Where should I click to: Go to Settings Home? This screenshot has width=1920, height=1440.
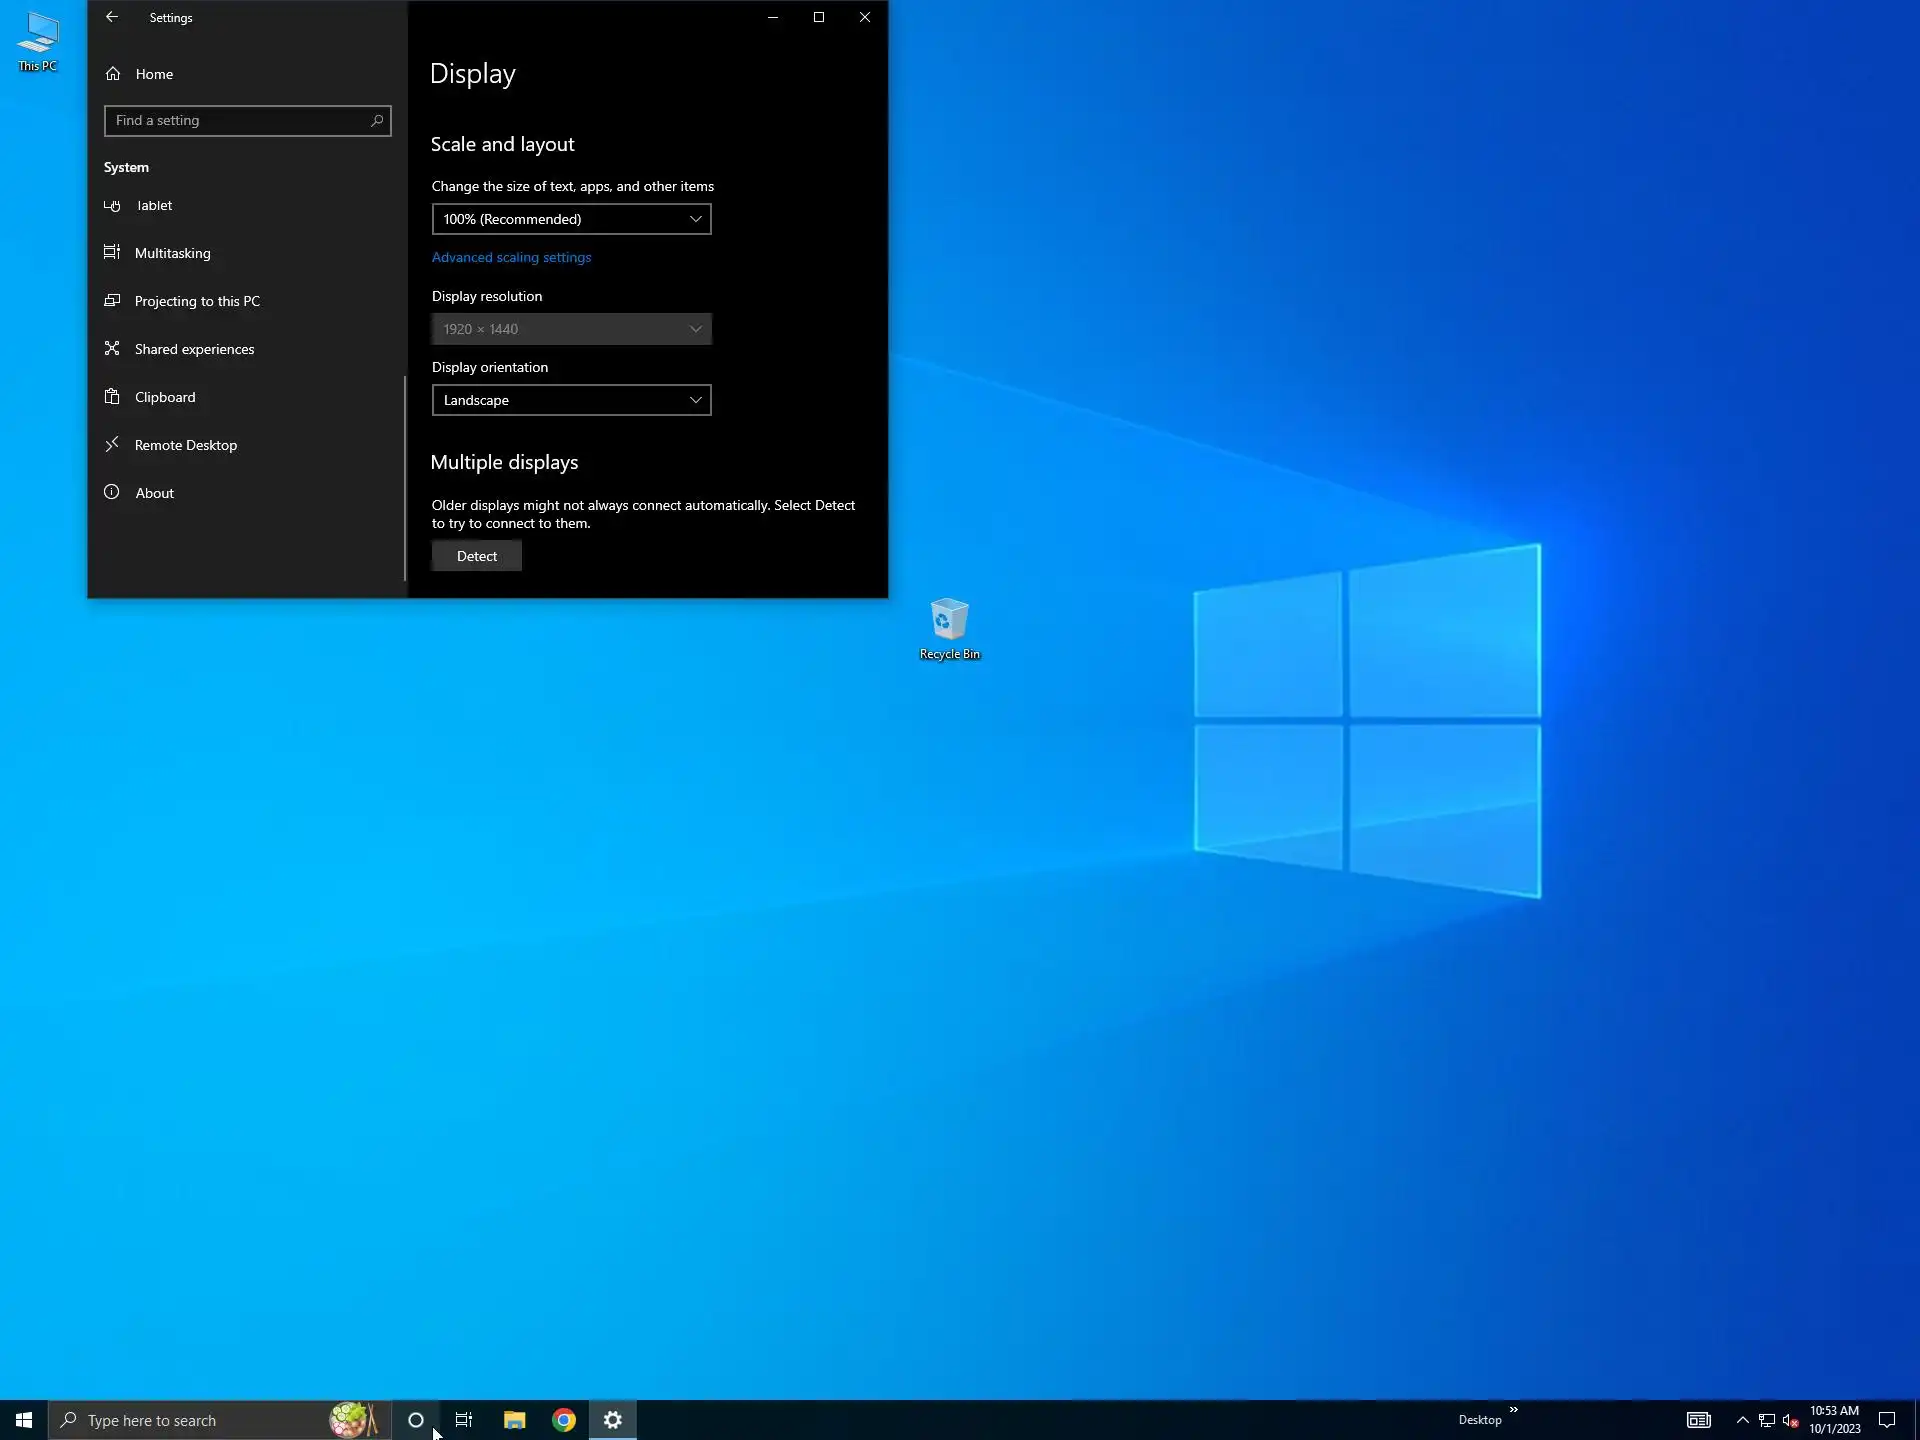tap(154, 74)
